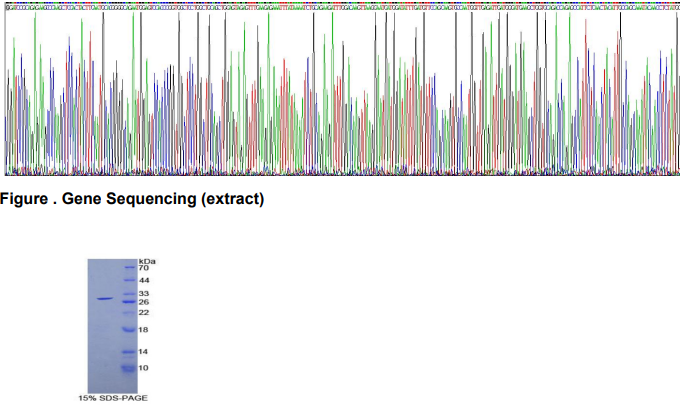
Task: Click the '70' molecular weight label
Action: 143,268
